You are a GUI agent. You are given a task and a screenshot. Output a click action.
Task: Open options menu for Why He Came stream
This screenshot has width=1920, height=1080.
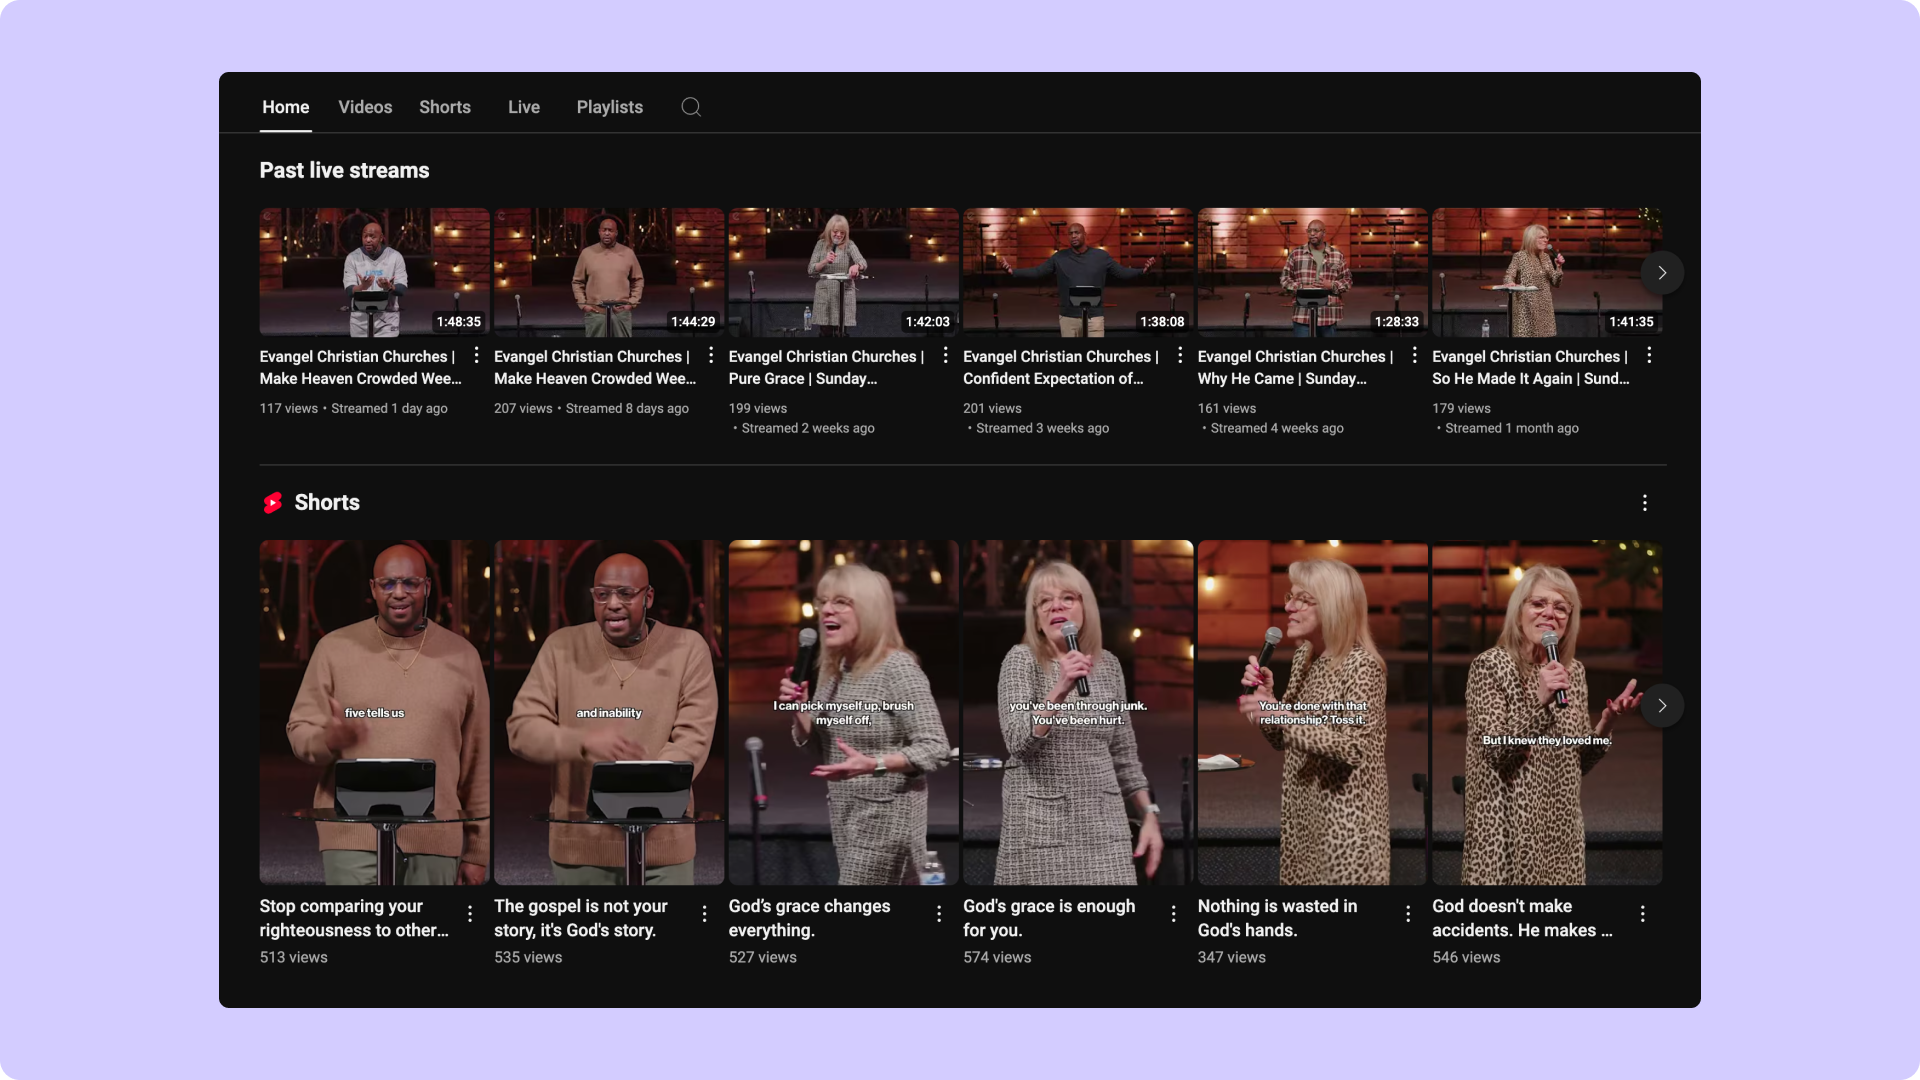pyautogui.click(x=1414, y=355)
